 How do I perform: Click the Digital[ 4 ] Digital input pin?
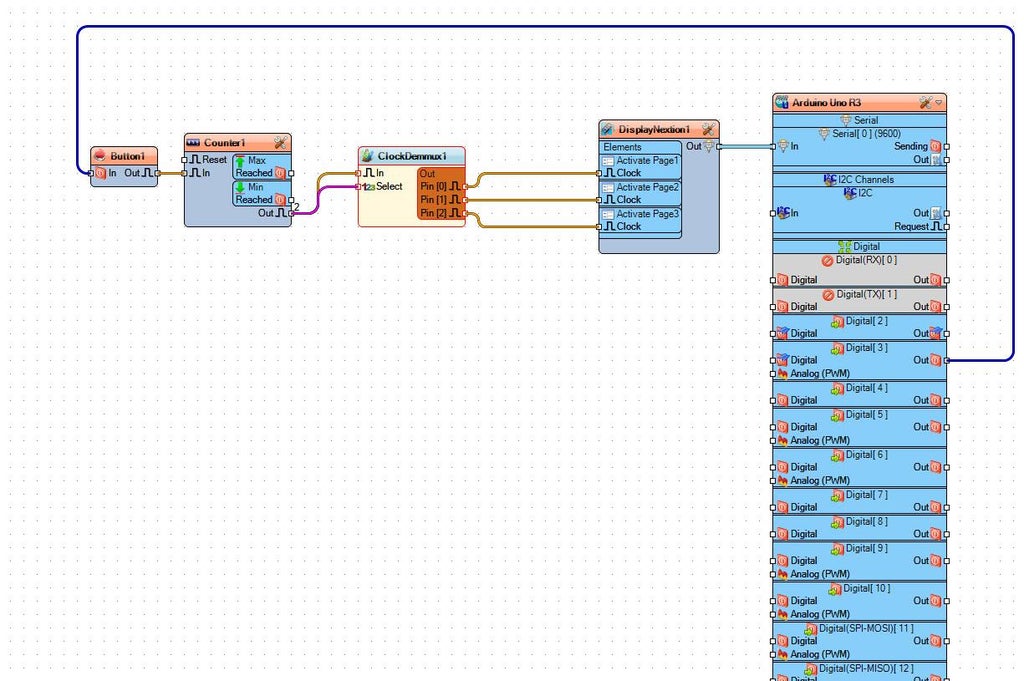[x=773, y=400]
